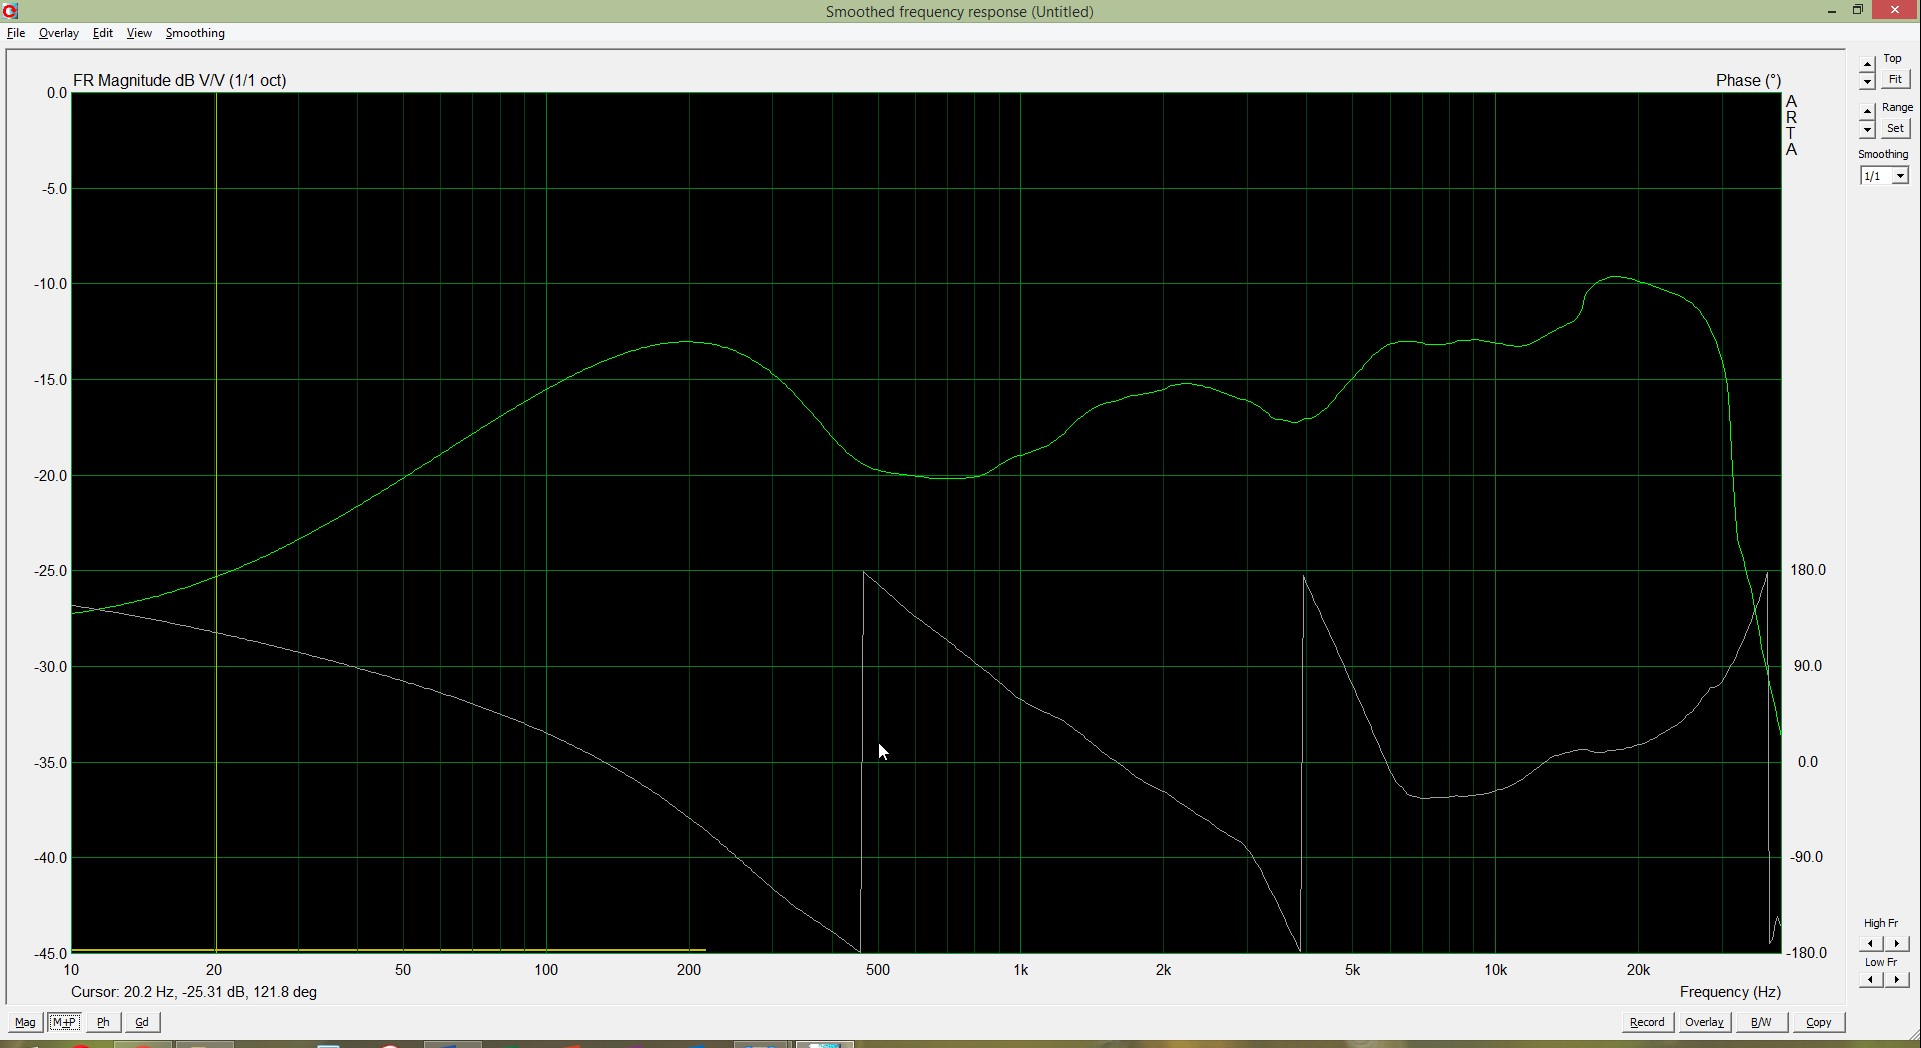Viewport: 1921px width, 1048px height.
Task: Switch to M+P view
Action: tap(64, 1022)
